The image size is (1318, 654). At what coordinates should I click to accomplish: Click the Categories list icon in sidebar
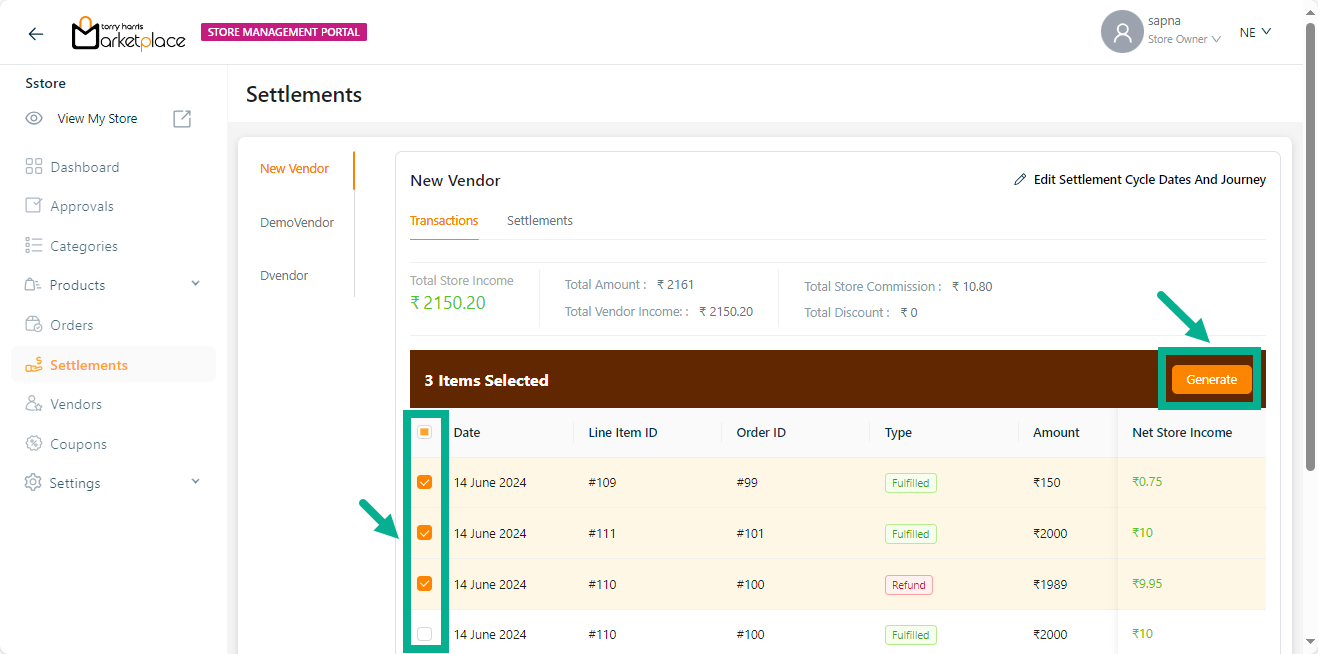point(34,246)
